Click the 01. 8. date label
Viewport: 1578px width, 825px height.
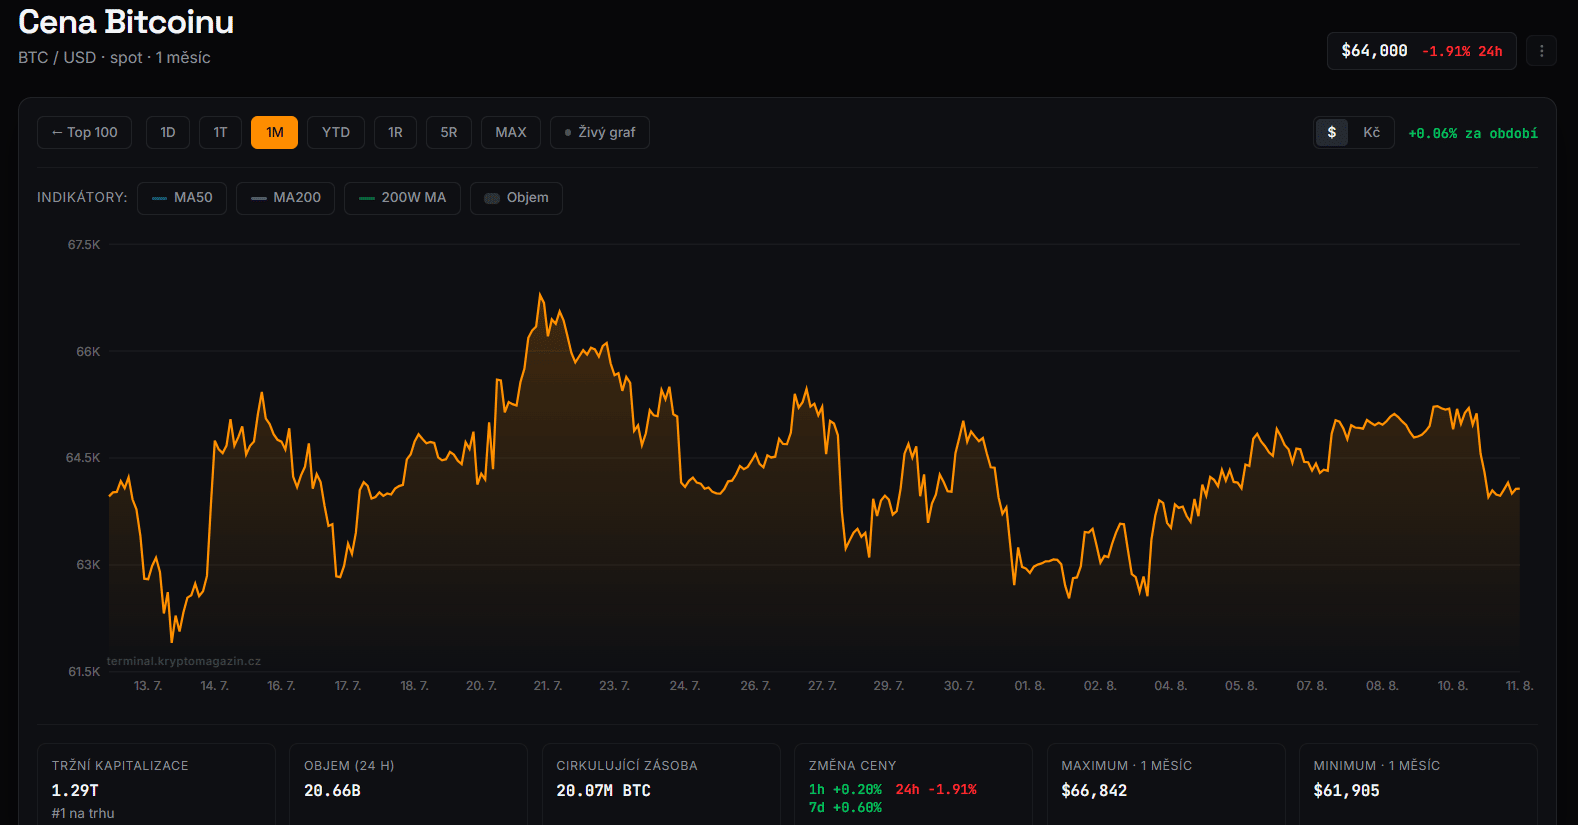click(x=1030, y=686)
